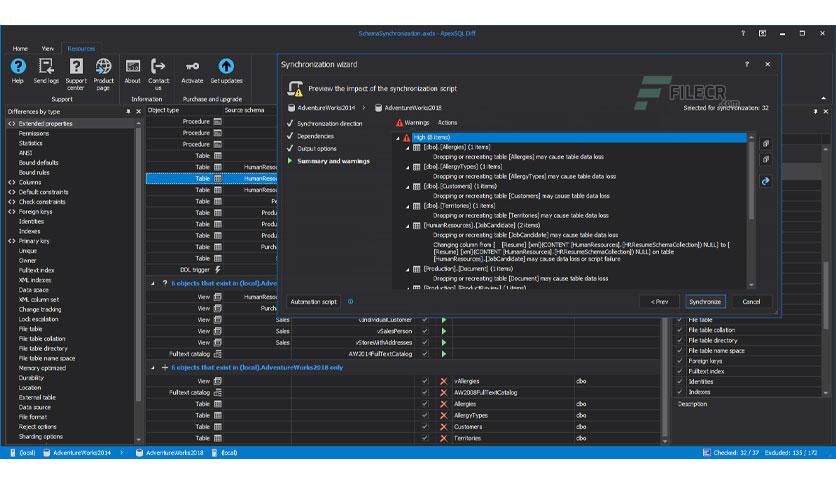Toggle the Foreign keys checkbox in right panel
836x484 pixels.
680,361
